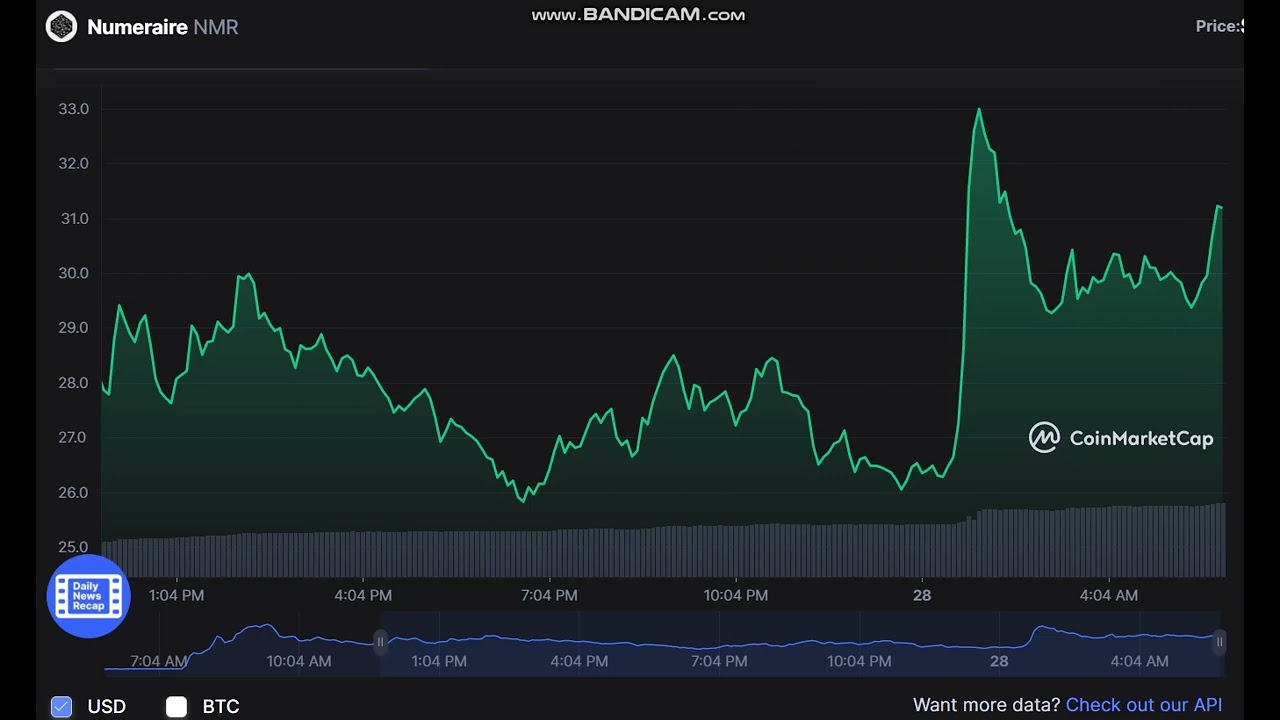The height and width of the screenshot is (720, 1280).
Task: Click the 1:04 PM main chart axis label
Action: click(x=176, y=595)
